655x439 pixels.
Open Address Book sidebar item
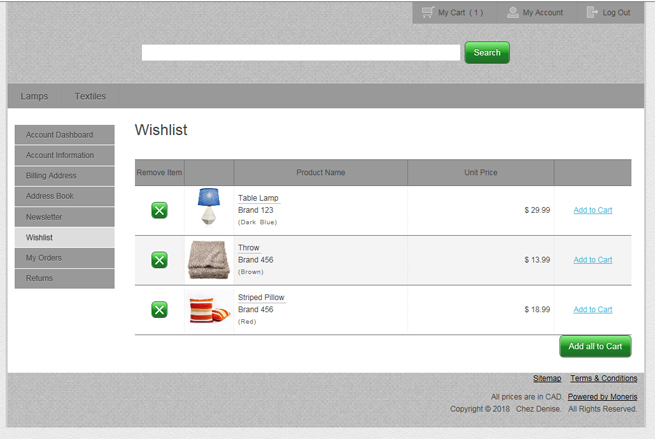coord(65,196)
